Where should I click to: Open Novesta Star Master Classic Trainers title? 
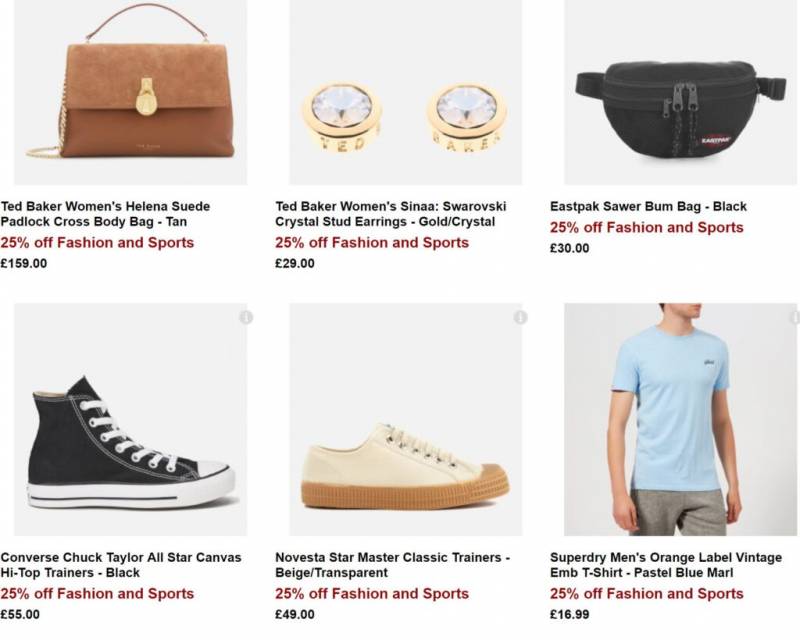392,565
